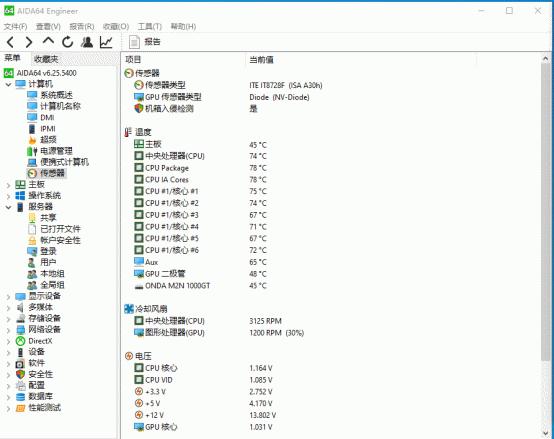
Task: Select the CPU Package temperature row
Action: point(200,168)
